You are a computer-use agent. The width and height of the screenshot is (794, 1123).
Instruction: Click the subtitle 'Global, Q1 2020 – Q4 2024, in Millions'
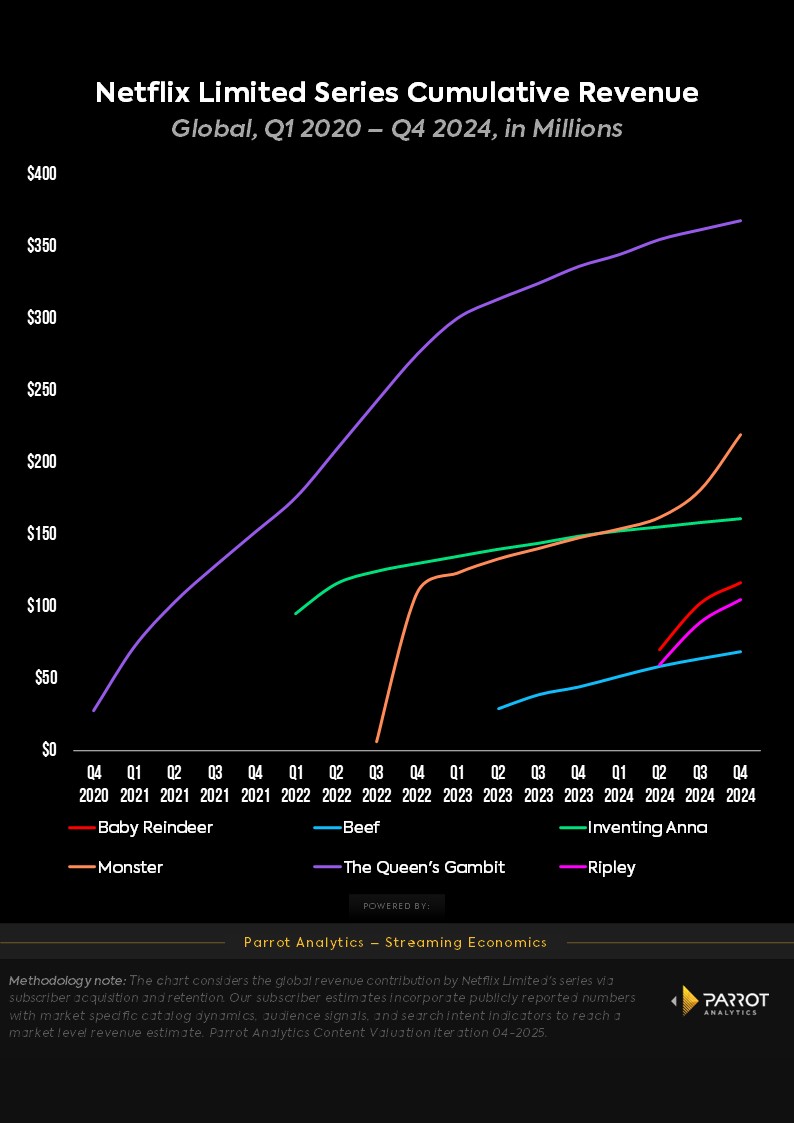397,129
